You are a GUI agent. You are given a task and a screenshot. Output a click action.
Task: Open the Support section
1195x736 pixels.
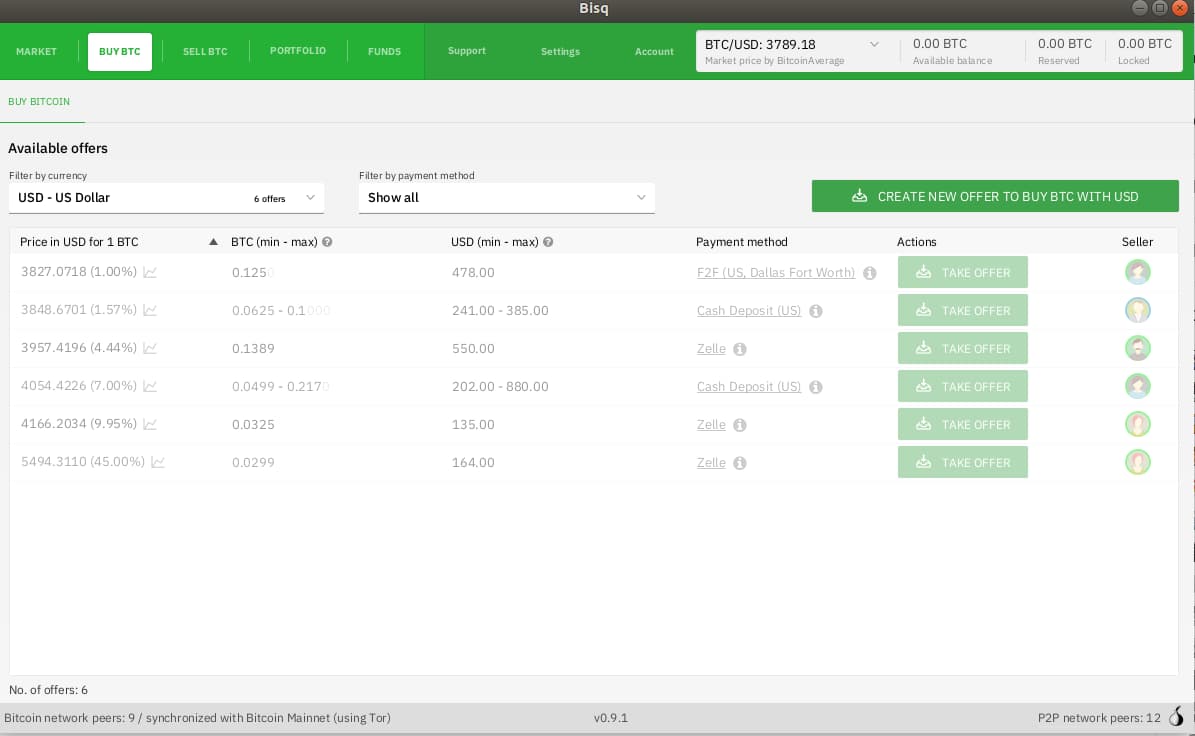(x=466, y=50)
